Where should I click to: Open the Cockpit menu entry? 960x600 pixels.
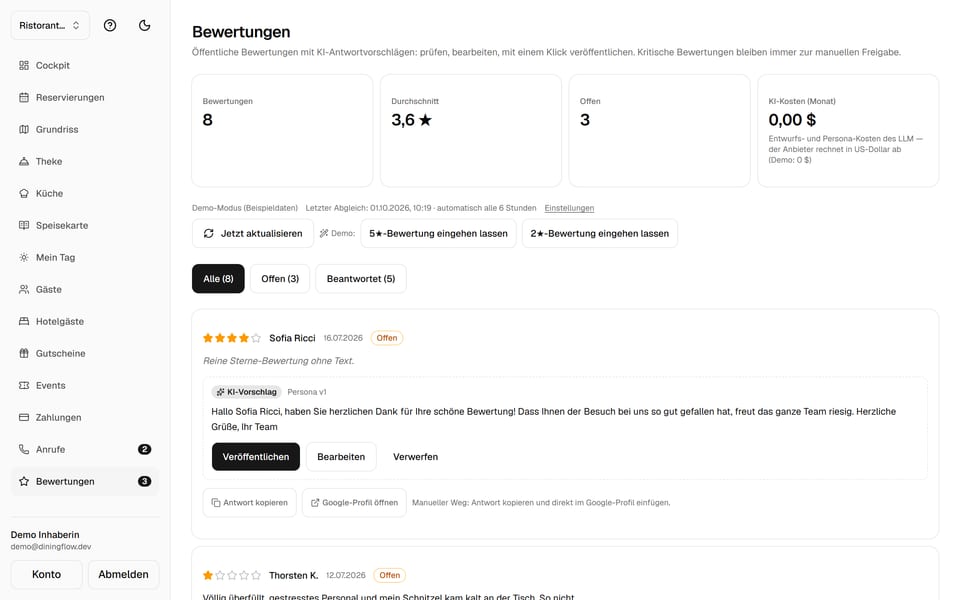[84, 66]
